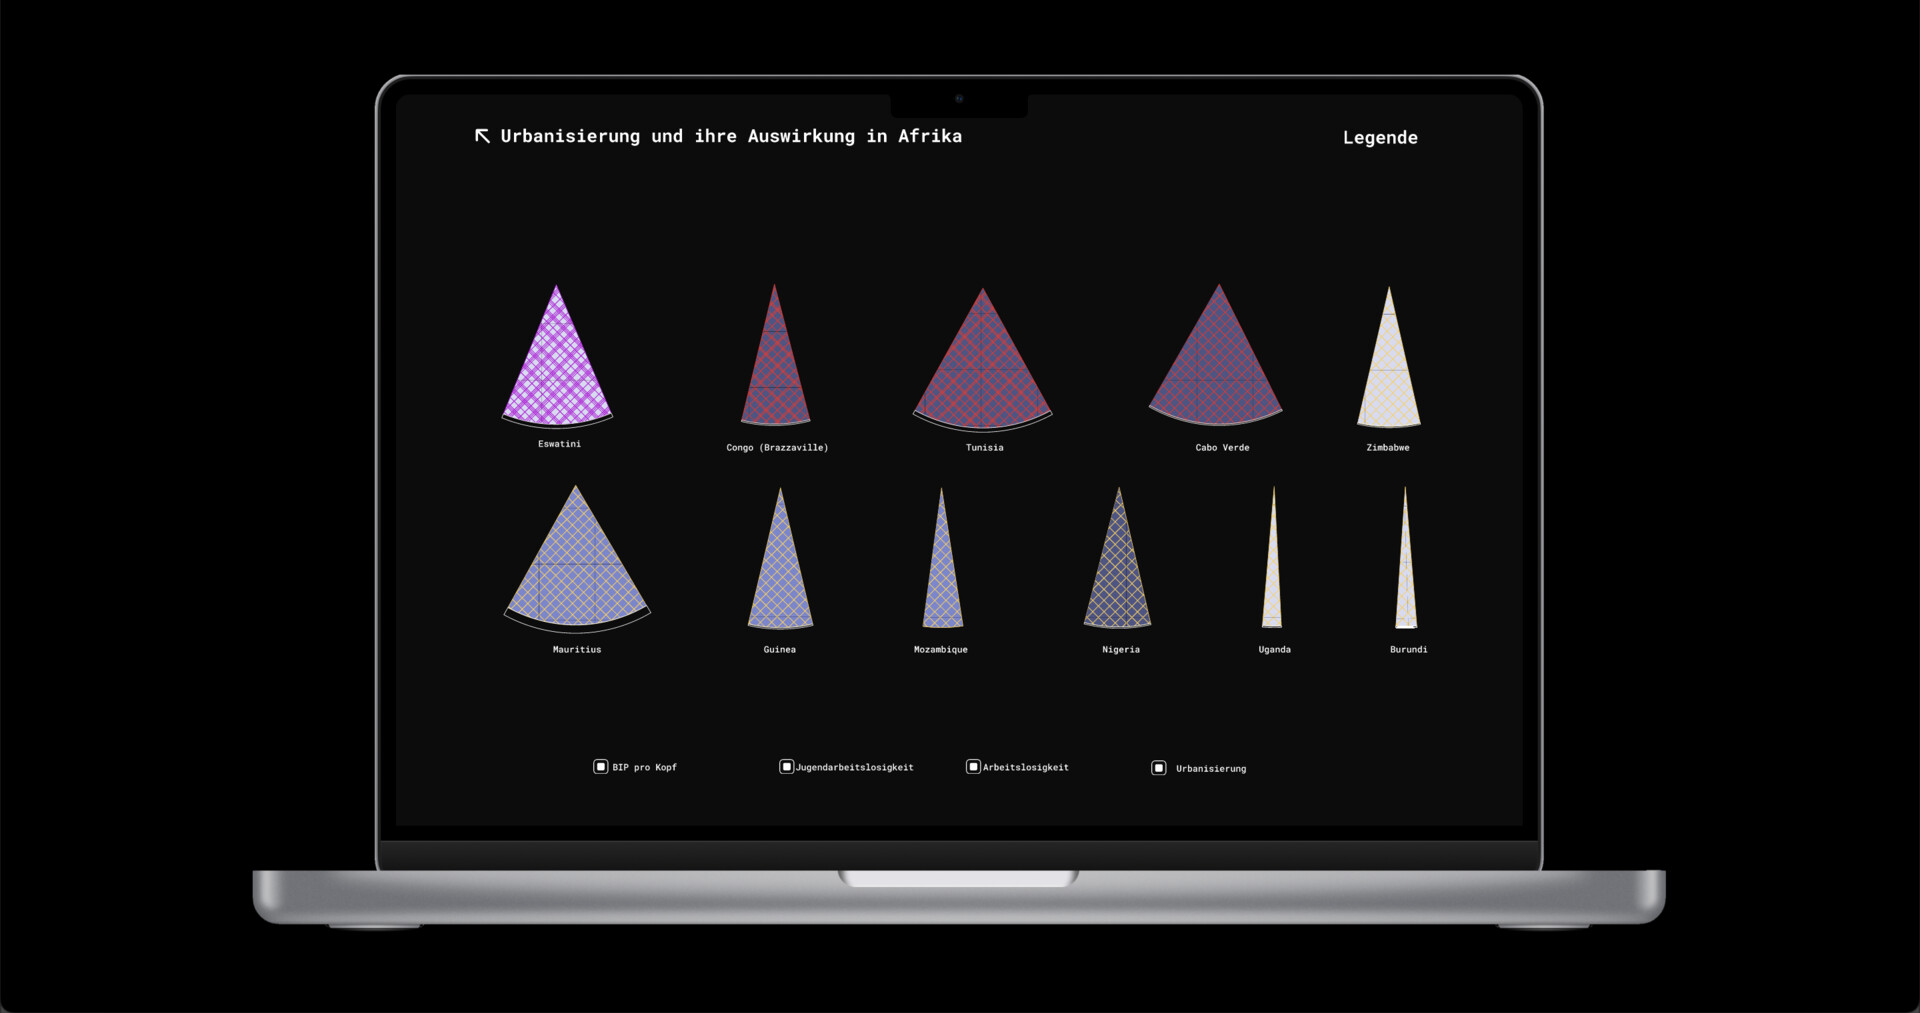Check the Urbanisierung checkbox

[x=1159, y=768]
